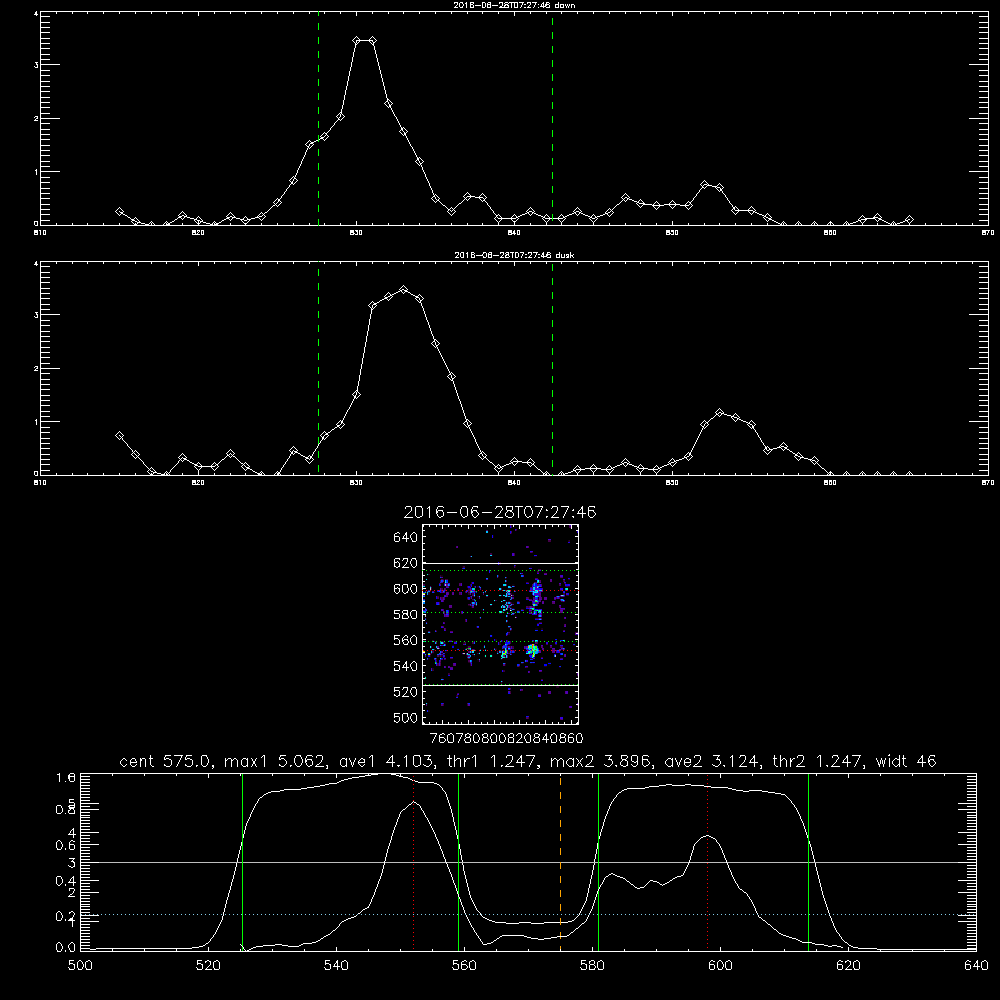The image size is (1000, 1000).
Task: Select the 'widt 46' statistic text
Action: [x=906, y=761]
